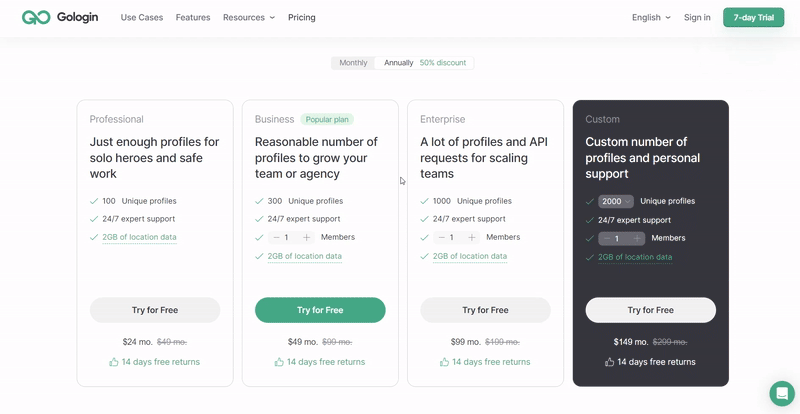The height and width of the screenshot is (414, 800).
Task: Click Try for Free on Business plan
Action: 320,310
